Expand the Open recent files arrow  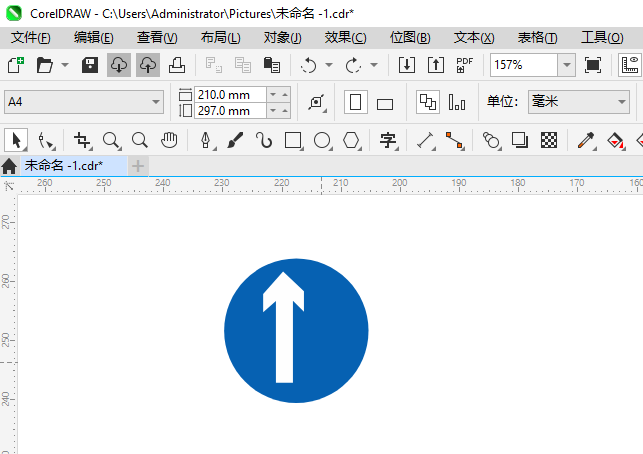[x=65, y=65]
